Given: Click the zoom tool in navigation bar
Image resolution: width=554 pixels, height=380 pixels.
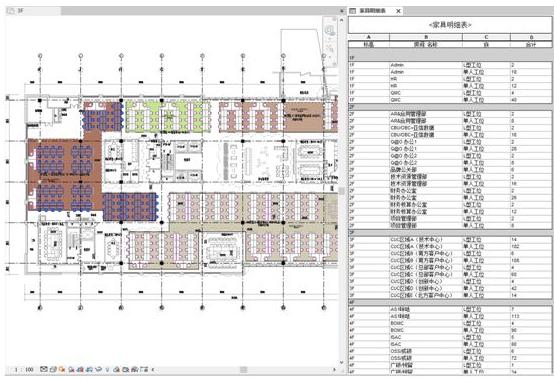Looking at the screenshot, I should click(x=330, y=49).
